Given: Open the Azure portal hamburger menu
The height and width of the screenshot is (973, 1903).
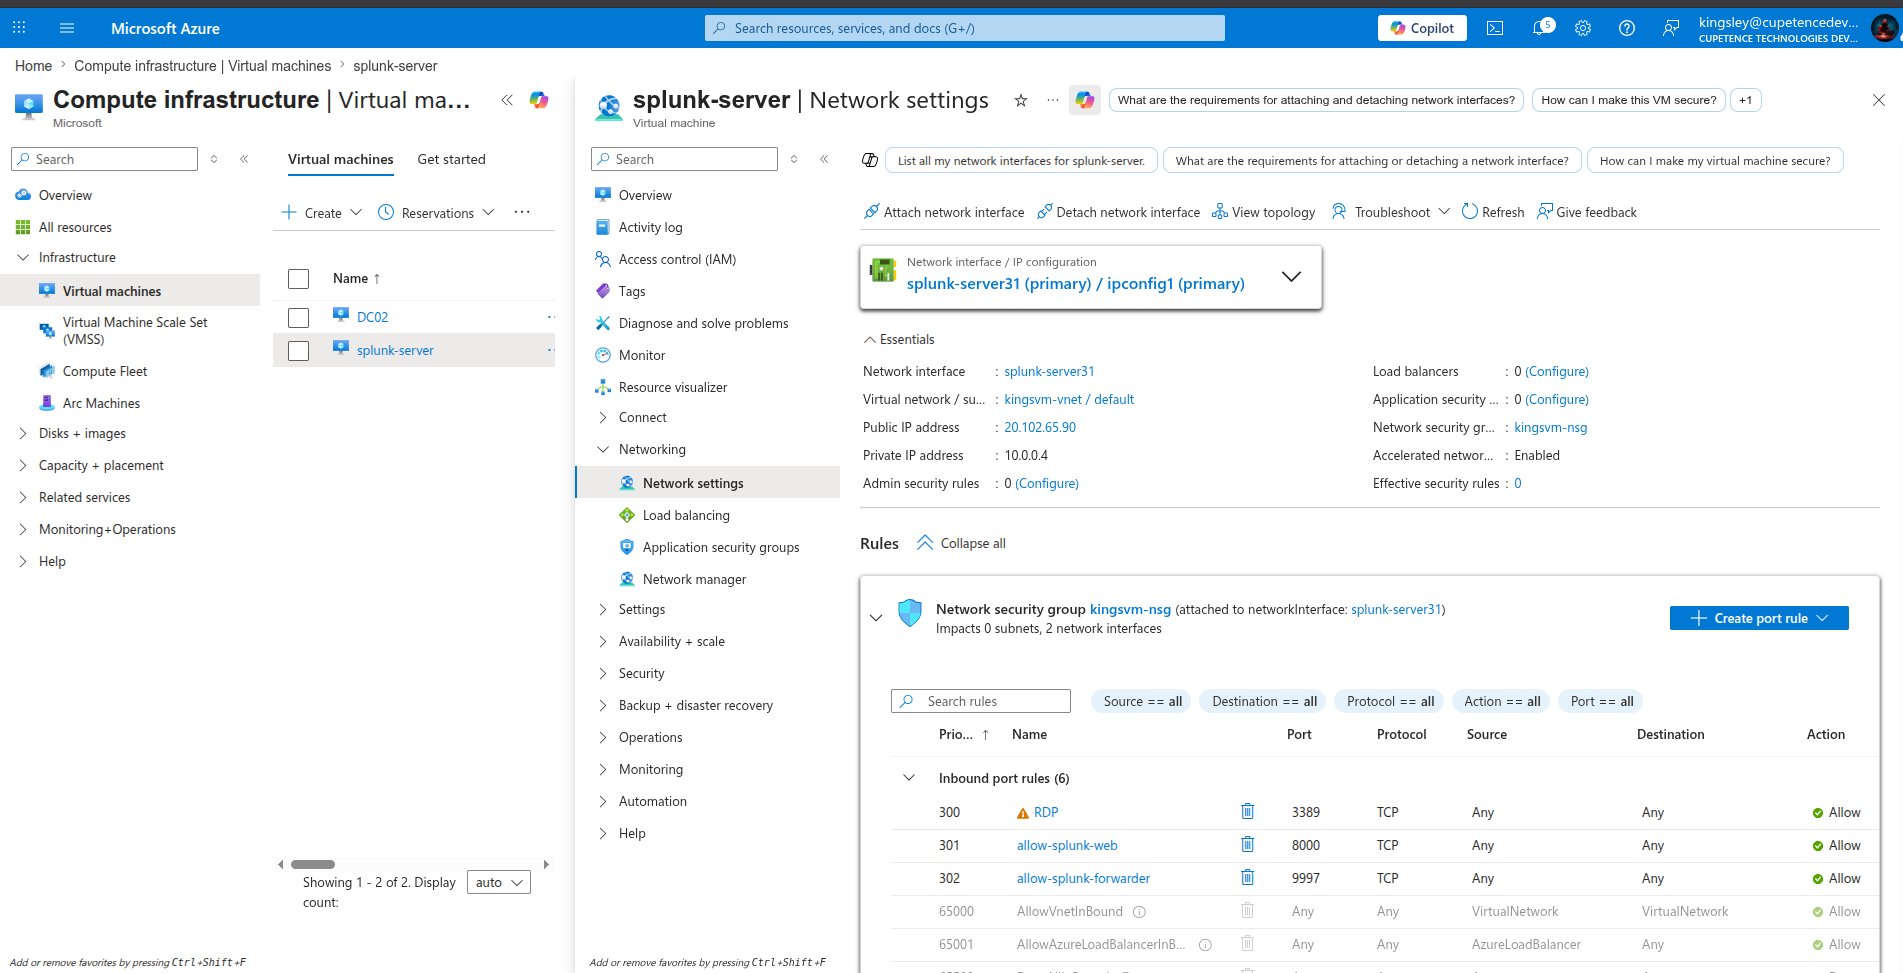Looking at the screenshot, I should click(x=67, y=28).
